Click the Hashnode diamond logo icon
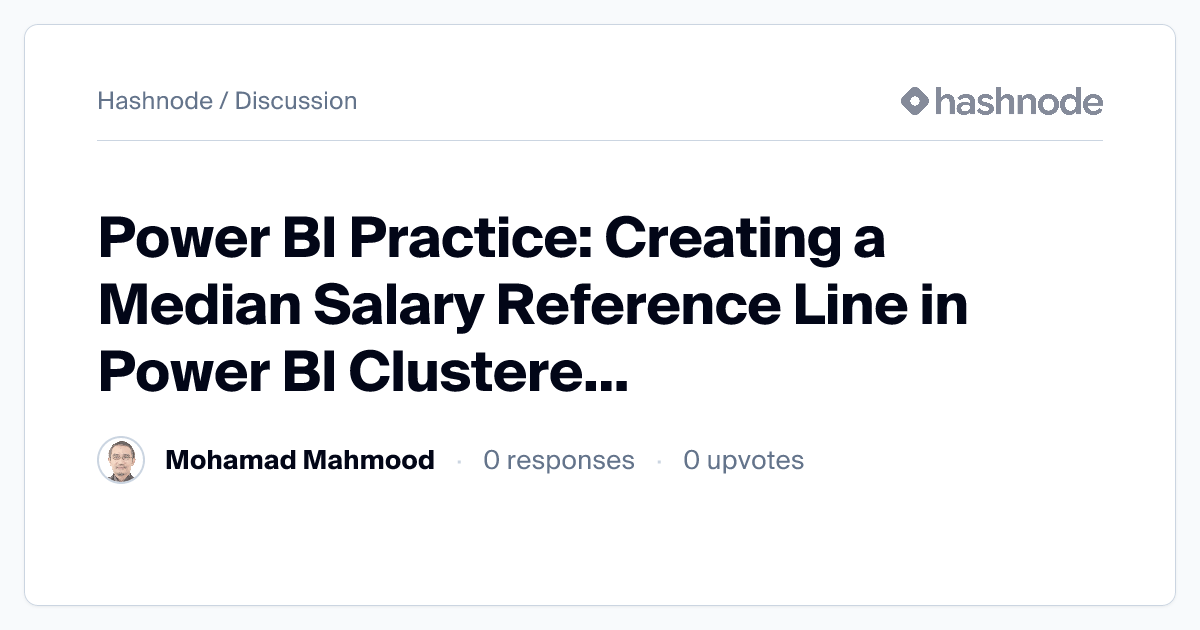1200x630 pixels. 914,101
